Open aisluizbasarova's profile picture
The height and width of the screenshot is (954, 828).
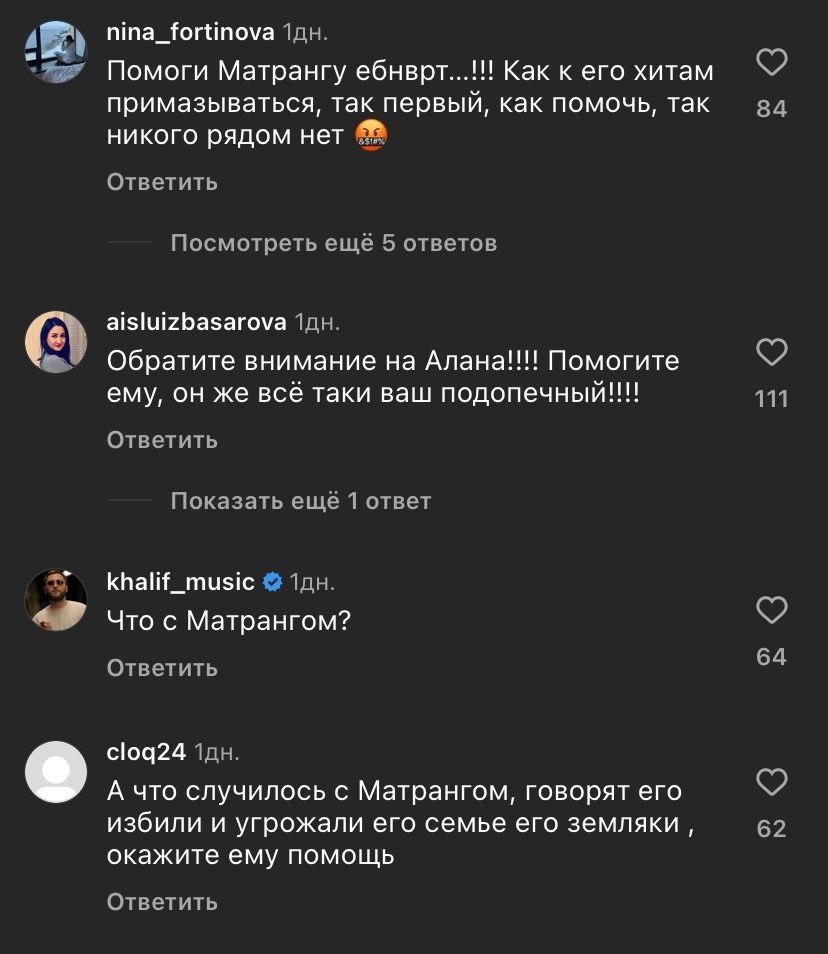55,341
